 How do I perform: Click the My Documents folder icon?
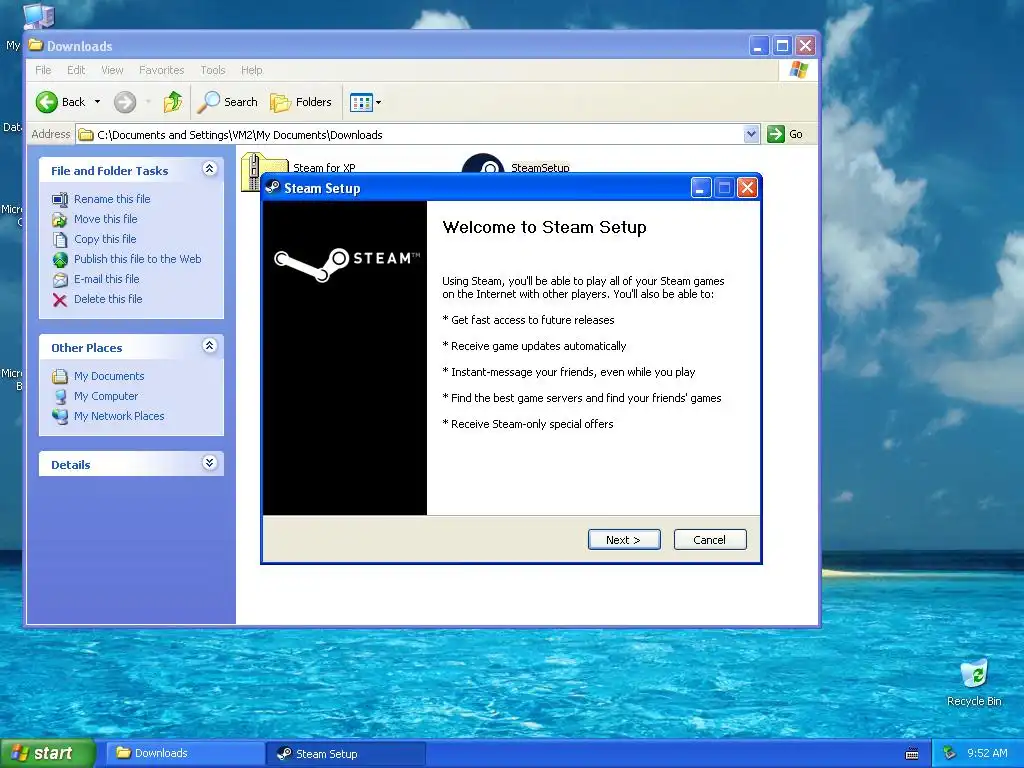coord(60,376)
